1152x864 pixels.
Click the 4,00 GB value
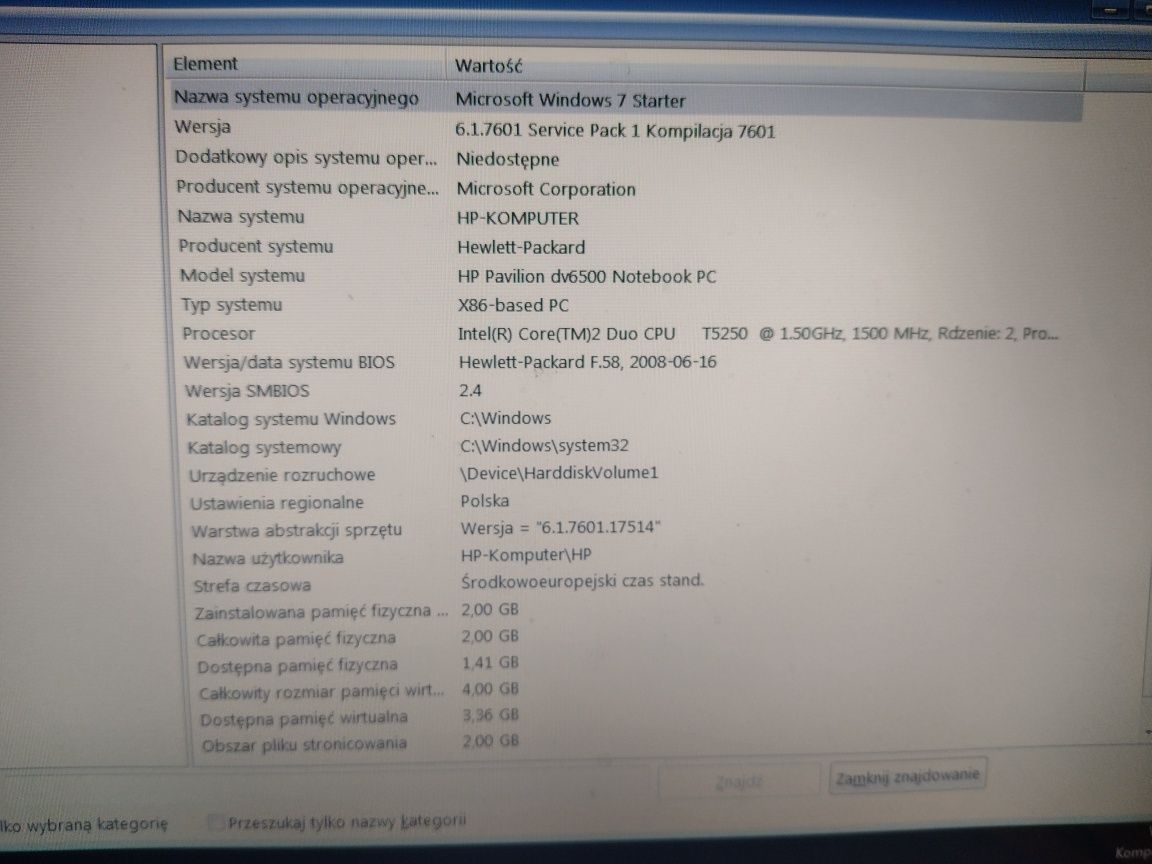tap(490, 689)
